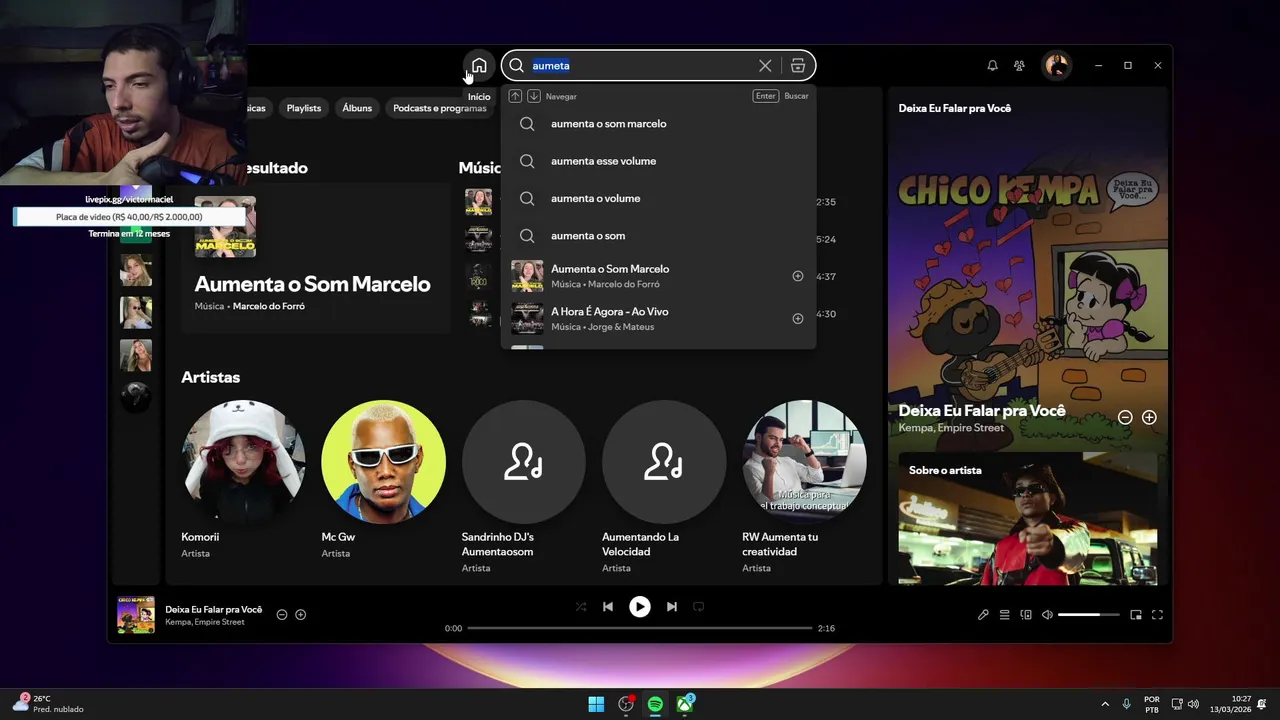Choose search suggestion 'aumenta o som'
Image resolution: width=1280 pixels, height=720 pixels.
point(658,236)
